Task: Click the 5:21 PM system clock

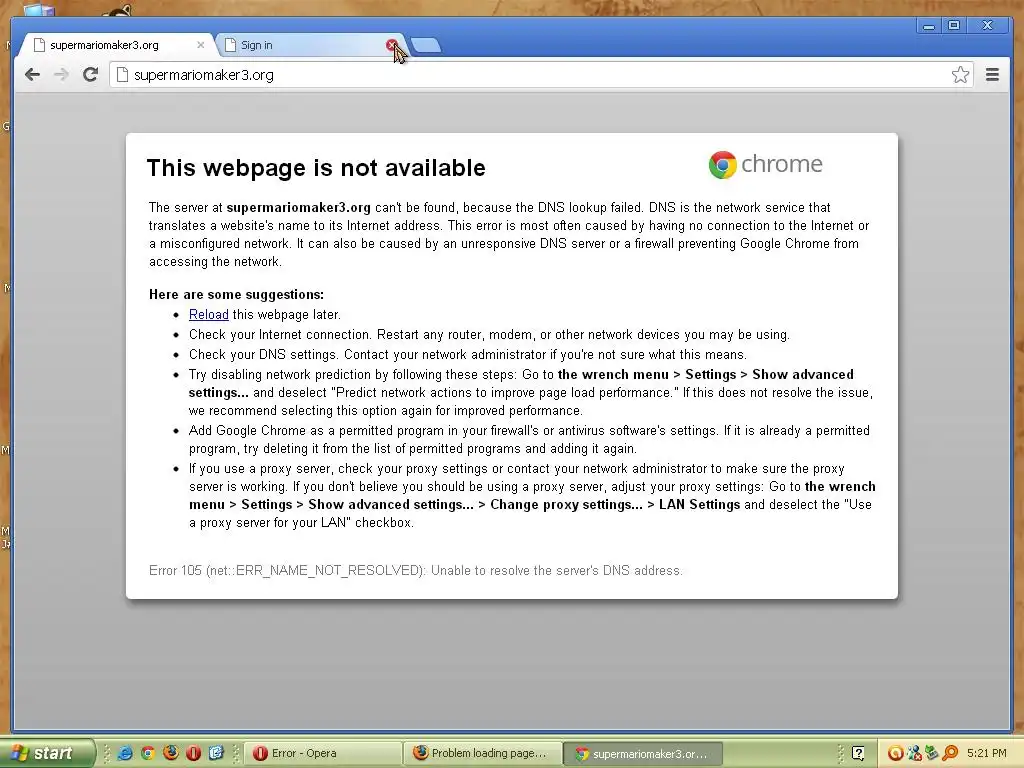Action: pos(987,754)
